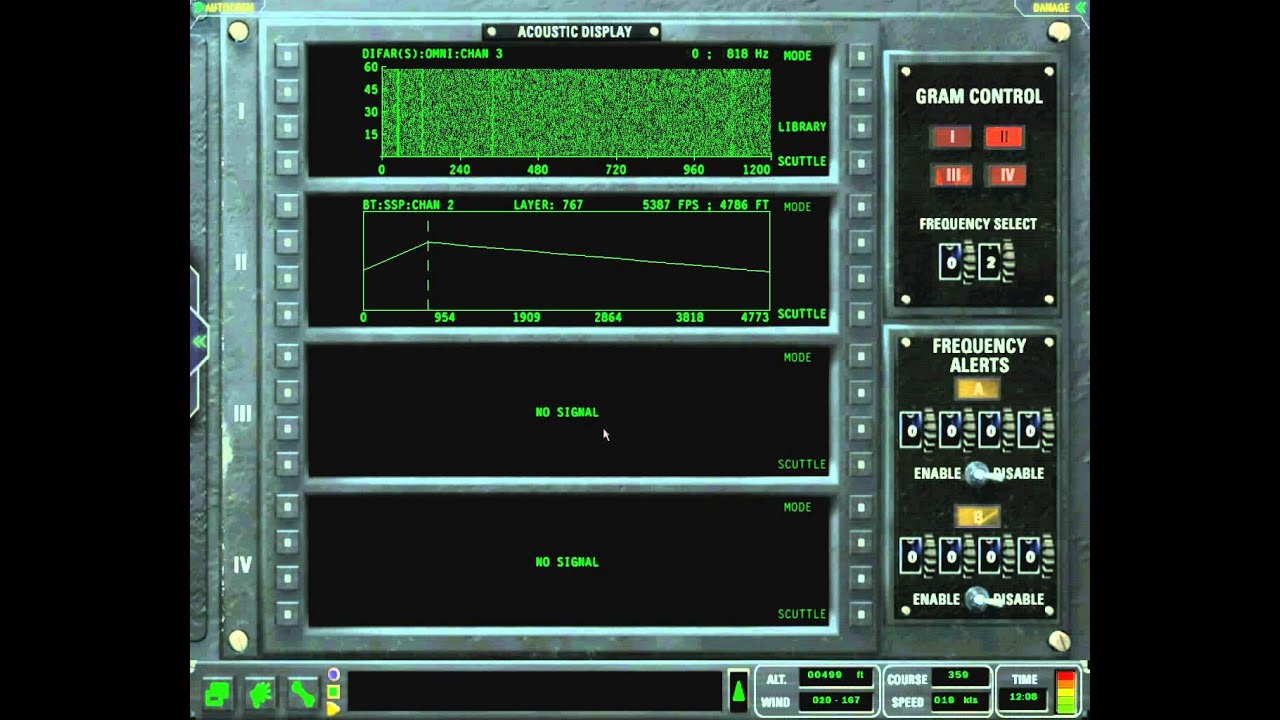The width and height of the screenshot is (1280, 720).
Task: Click the small green square icon beside message box
Action: tap(333, 692)
